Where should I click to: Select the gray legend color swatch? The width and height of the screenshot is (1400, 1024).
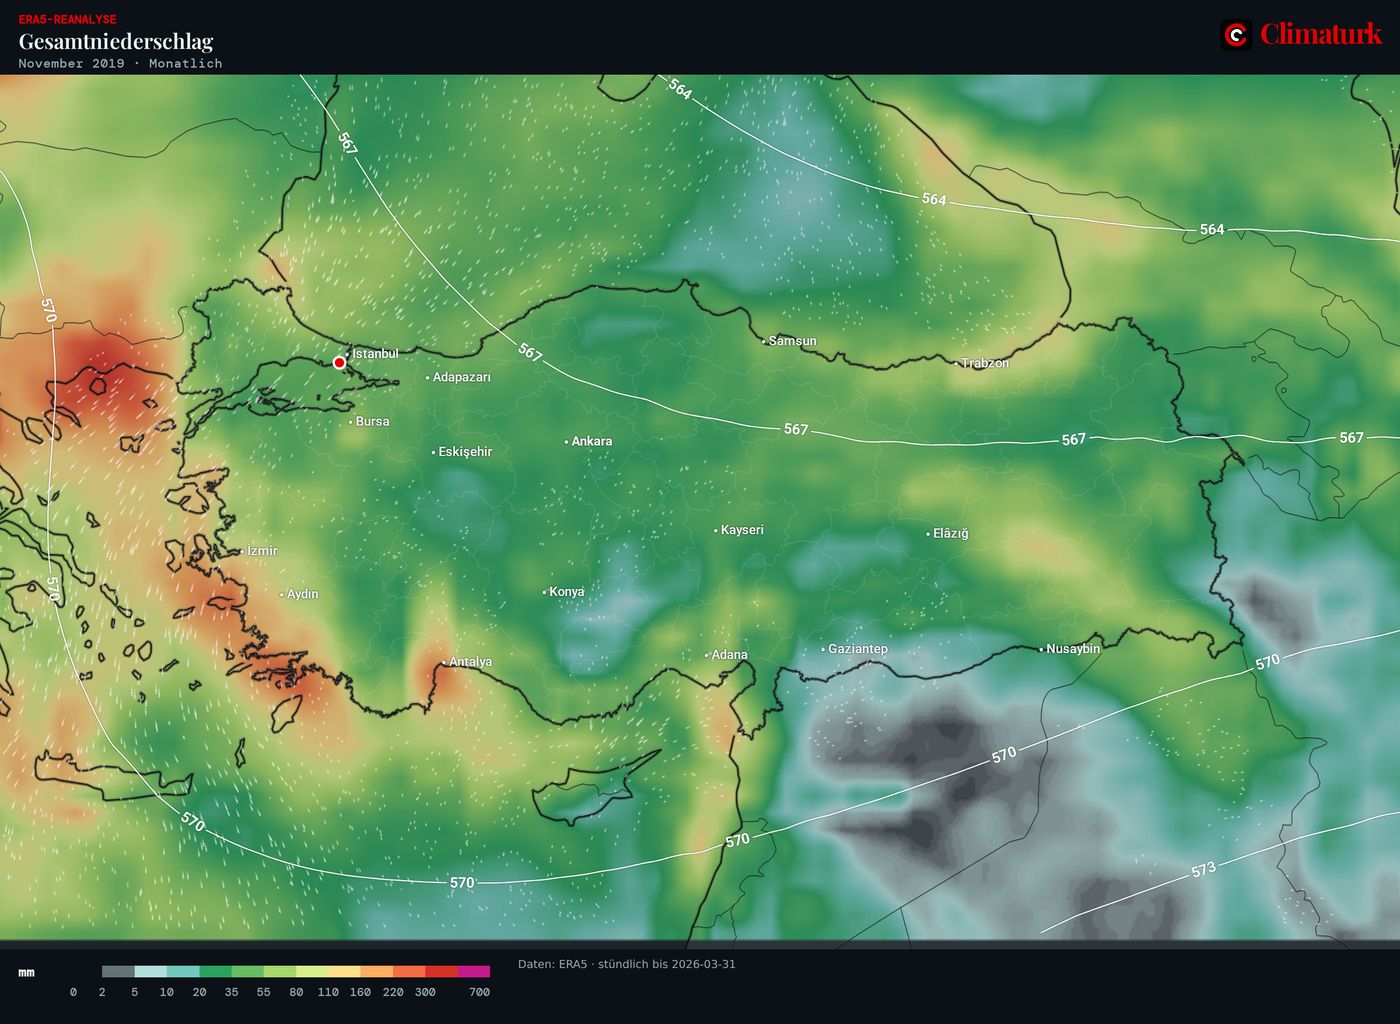(x=118, y=971)
